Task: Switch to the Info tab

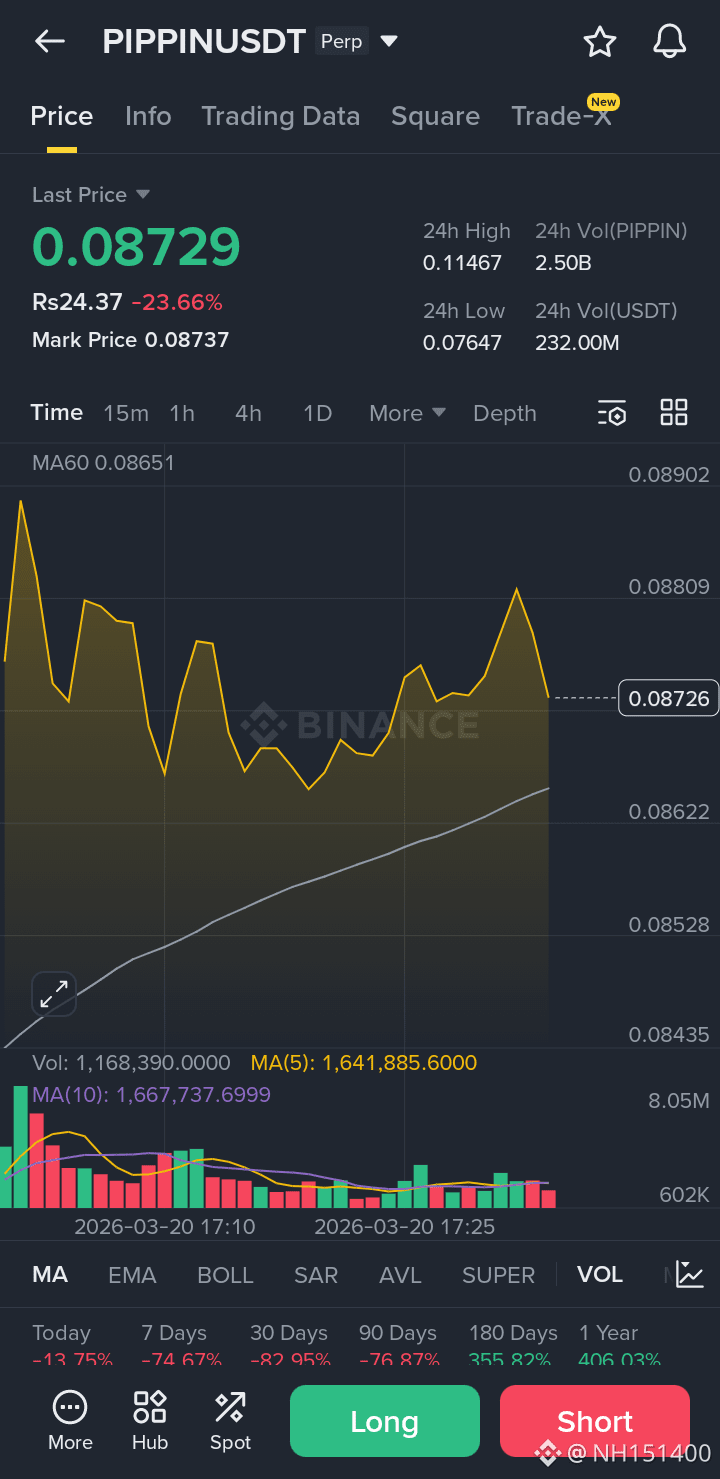Action: (x=148, y=116)
